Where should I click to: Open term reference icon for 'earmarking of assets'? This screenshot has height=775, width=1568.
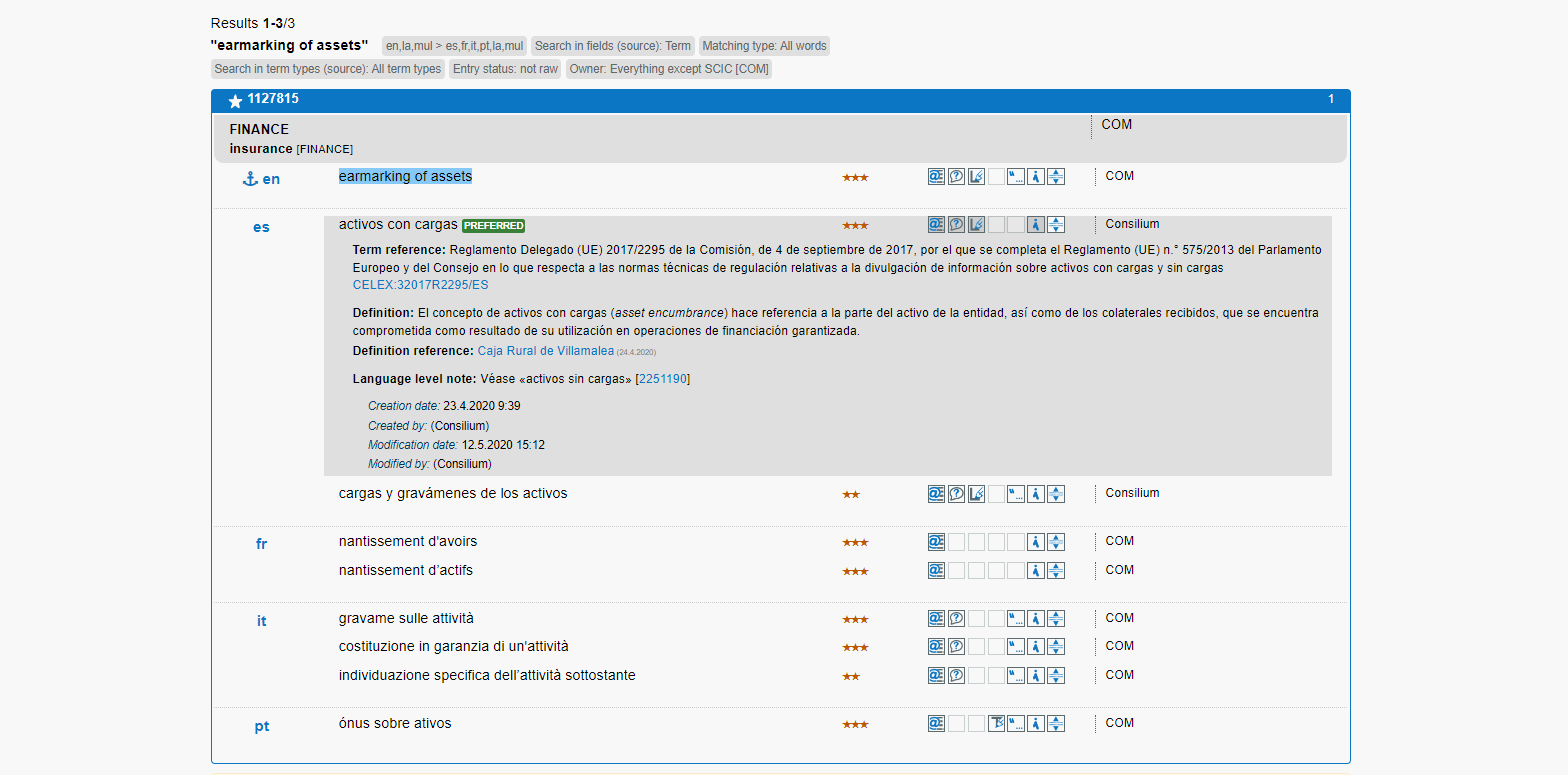[x=936, y=177]
